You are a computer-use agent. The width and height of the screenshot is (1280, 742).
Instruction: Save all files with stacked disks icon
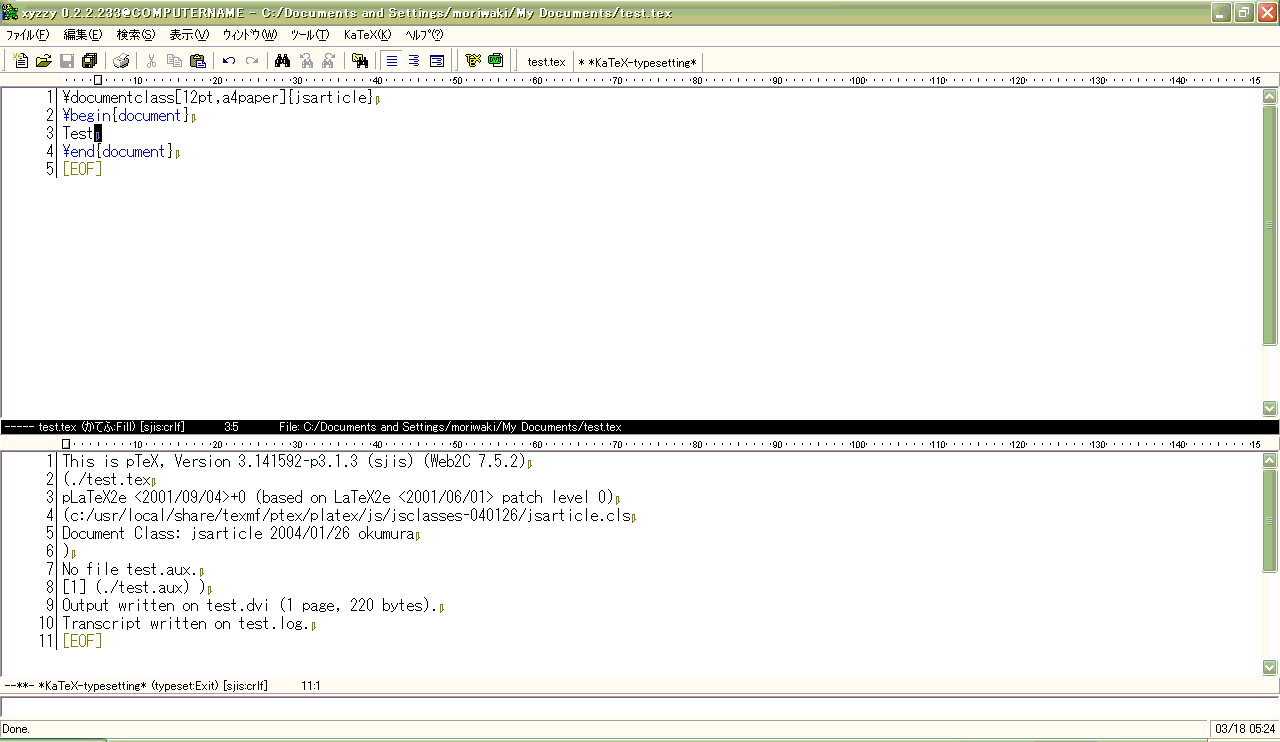coord(89,61)
